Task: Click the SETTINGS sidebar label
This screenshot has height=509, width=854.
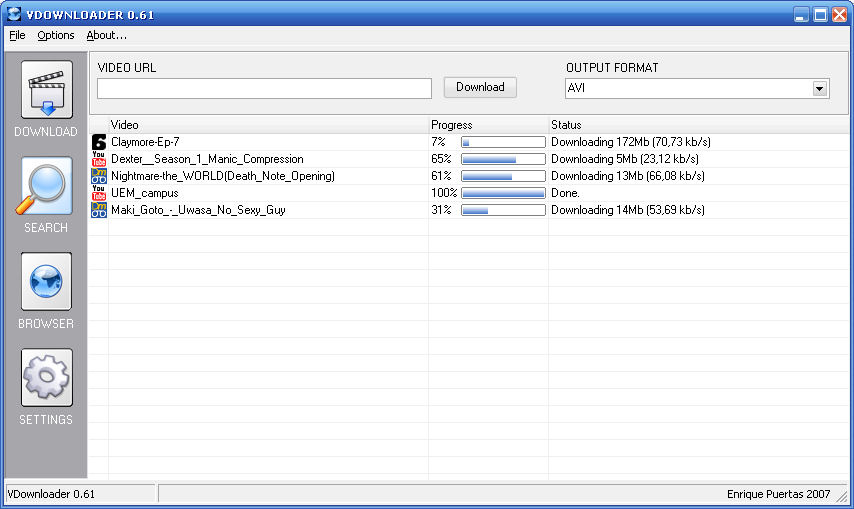Action: [46, 420]
